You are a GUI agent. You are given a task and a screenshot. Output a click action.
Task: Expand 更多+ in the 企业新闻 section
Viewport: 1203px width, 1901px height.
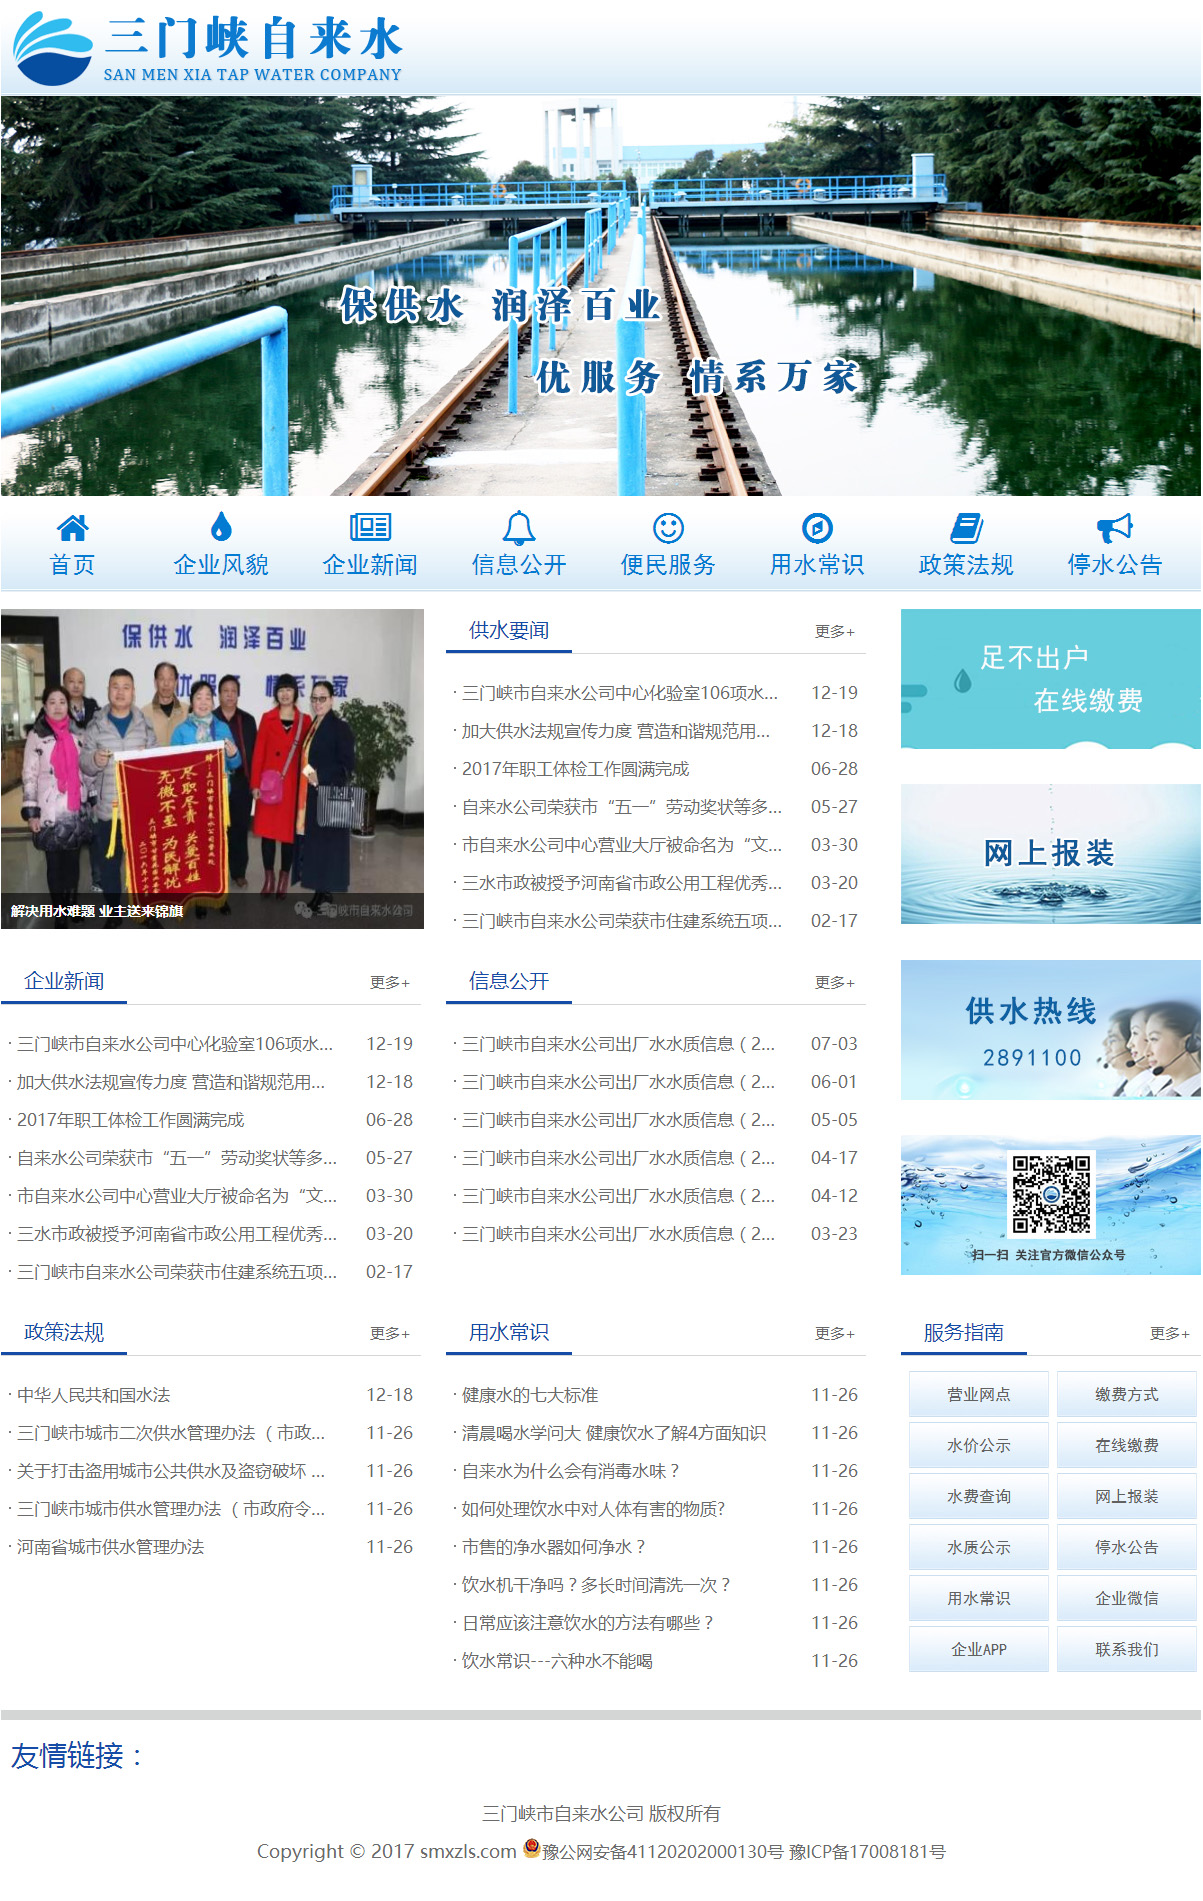(x=389, y=983)
